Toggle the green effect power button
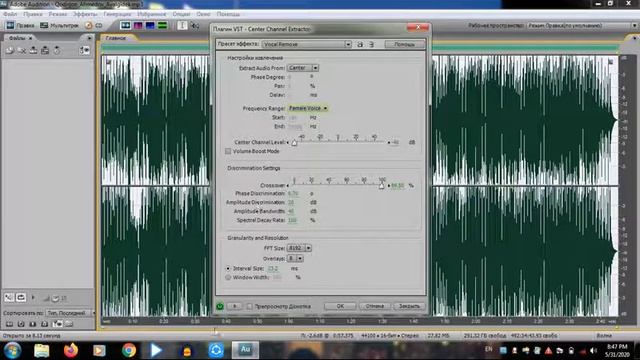 220,306
